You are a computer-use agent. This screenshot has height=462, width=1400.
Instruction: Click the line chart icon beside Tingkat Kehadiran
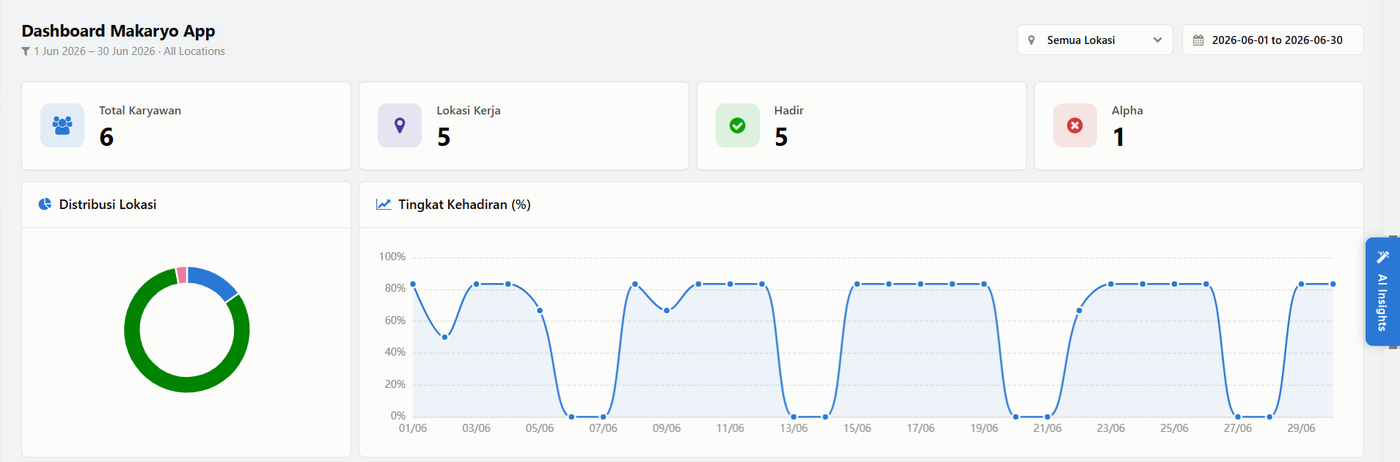click(383, 204)
